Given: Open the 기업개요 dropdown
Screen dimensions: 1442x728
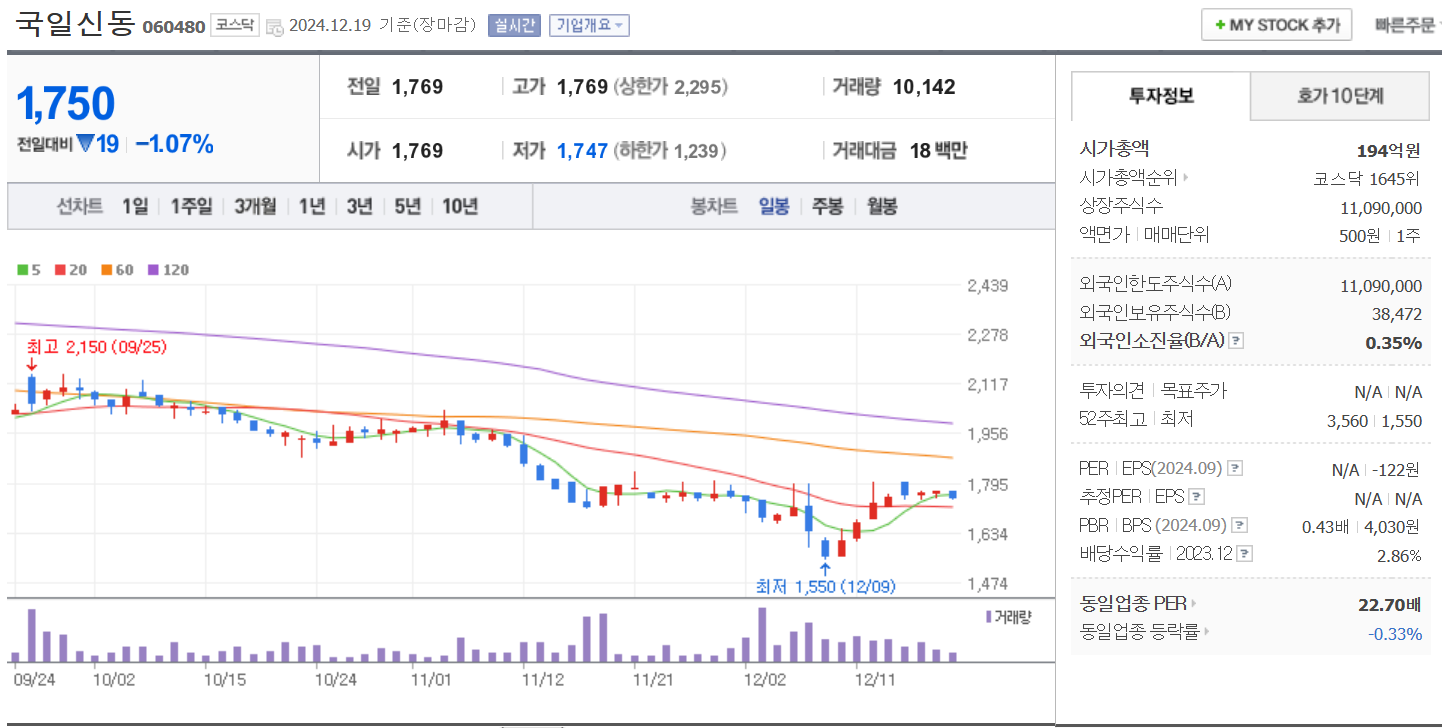Looking at the screenshot, I should (588, 25).
